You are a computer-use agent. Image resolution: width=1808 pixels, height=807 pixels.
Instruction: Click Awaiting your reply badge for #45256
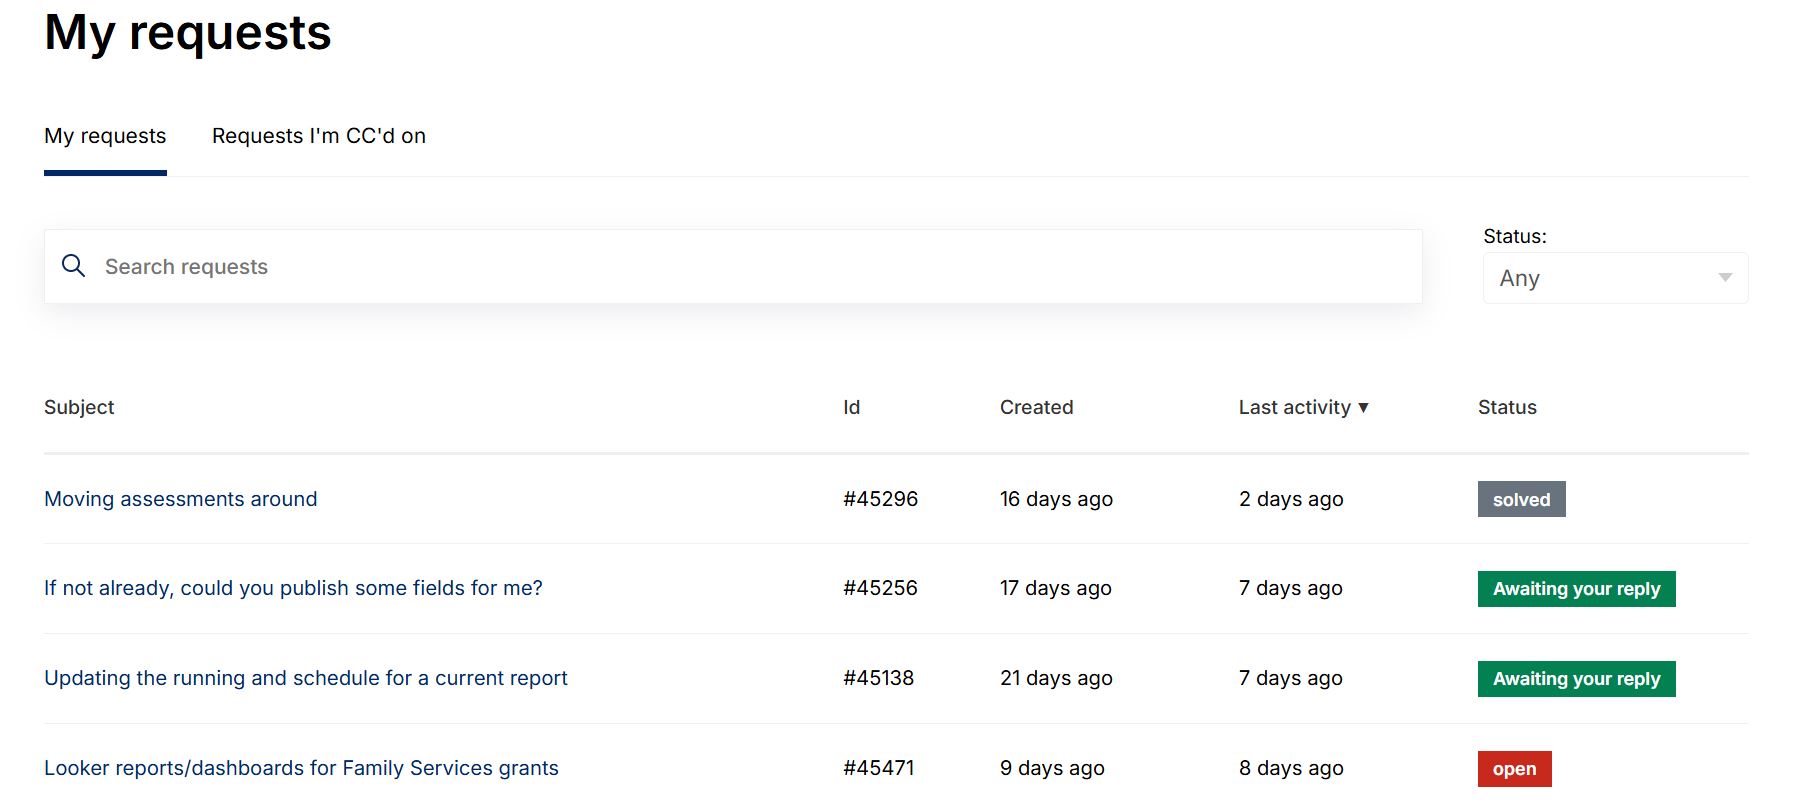(1576, 589)
